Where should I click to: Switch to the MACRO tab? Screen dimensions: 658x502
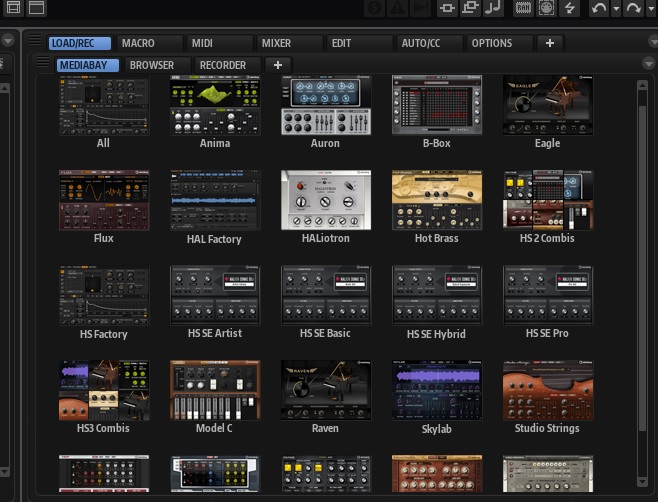point(150,43)
